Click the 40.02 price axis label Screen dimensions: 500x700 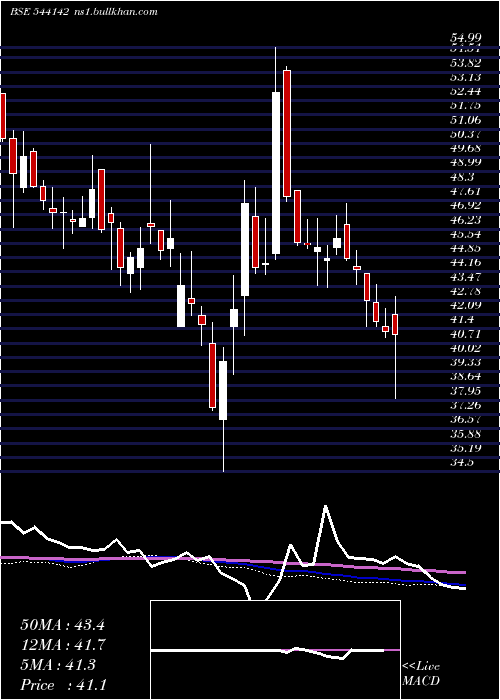(465, 348)
